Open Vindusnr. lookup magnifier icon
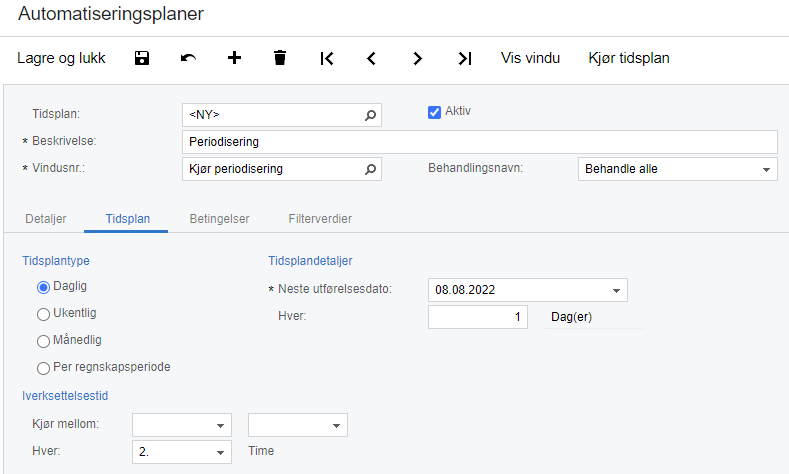This screenshot has width=789, height=474. [370, 169]
